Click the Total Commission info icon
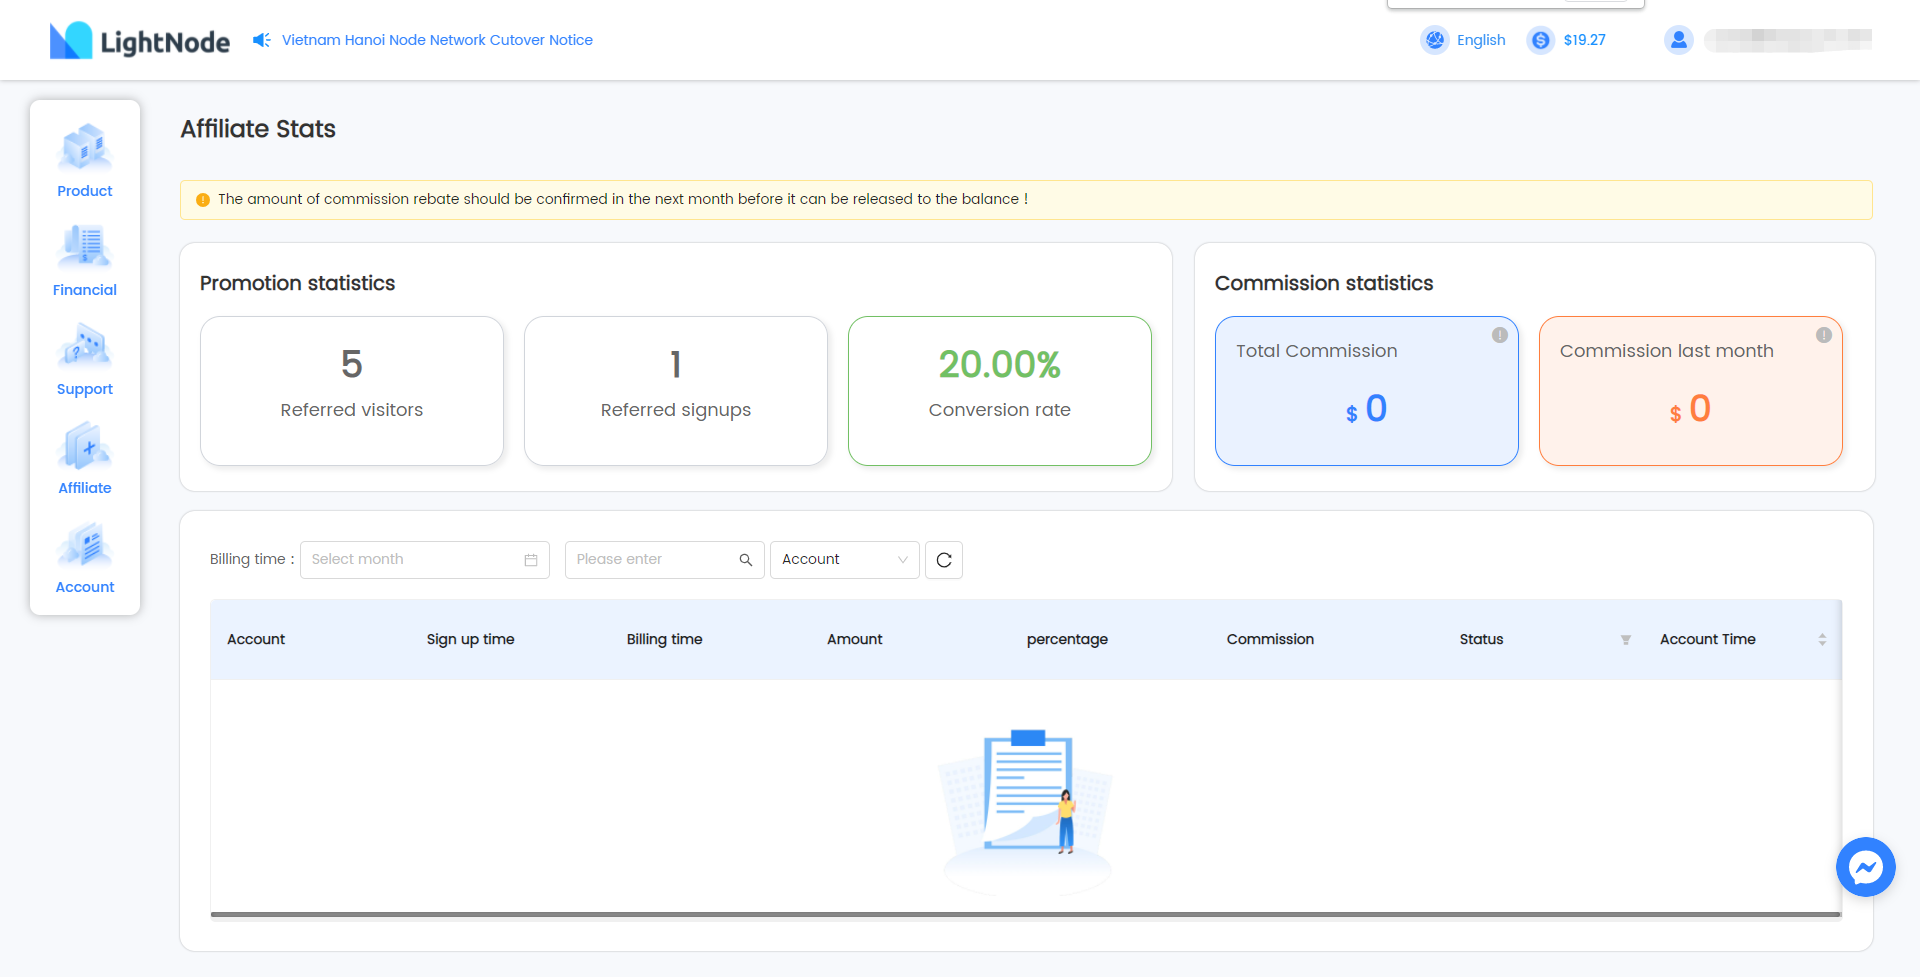This screenshot has width=1920, height=977. click(1500, 335)
